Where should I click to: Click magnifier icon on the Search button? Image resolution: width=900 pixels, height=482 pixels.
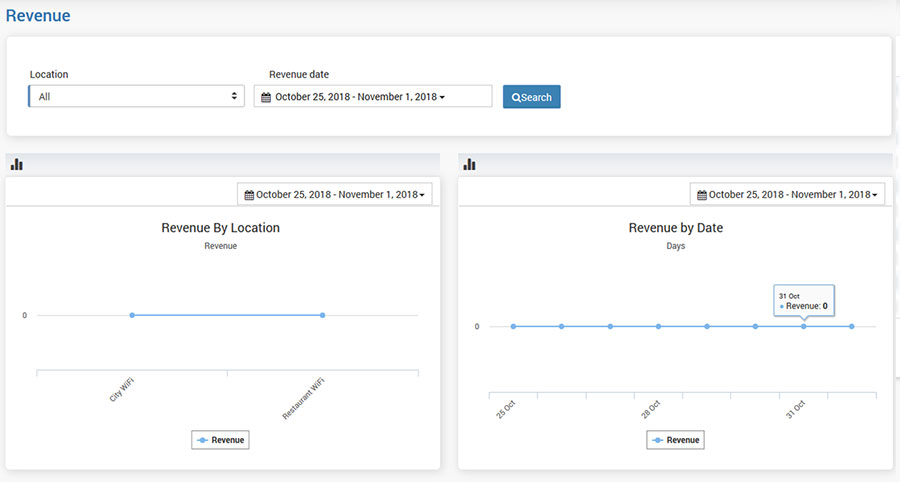click(x=516, y=98)
